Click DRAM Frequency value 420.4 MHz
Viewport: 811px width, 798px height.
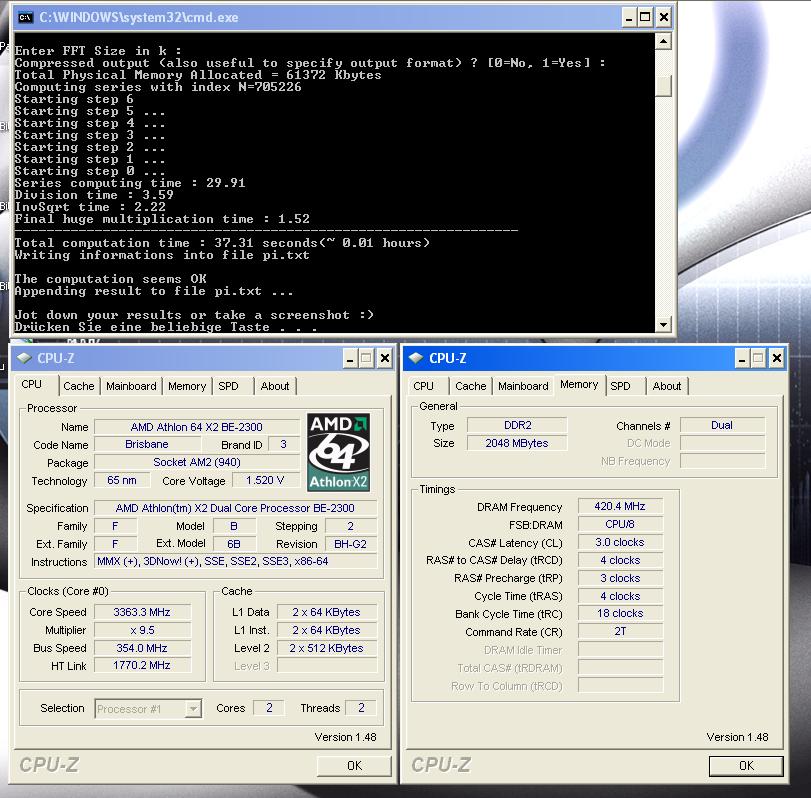[620, 506]
